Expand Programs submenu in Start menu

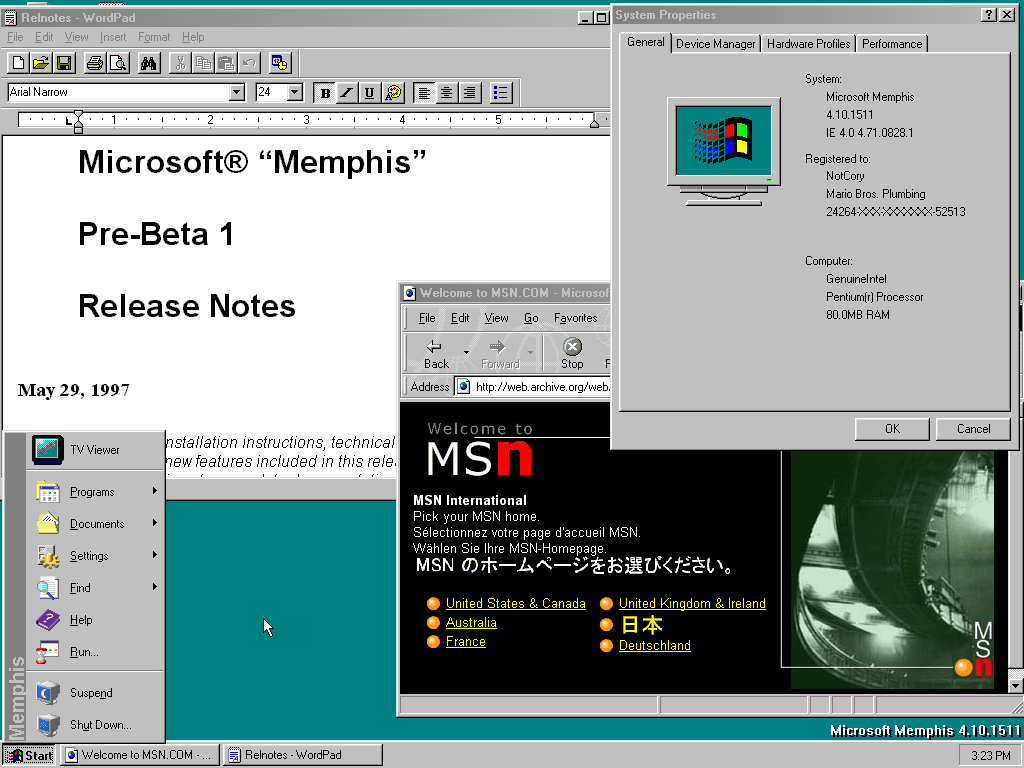95,492
